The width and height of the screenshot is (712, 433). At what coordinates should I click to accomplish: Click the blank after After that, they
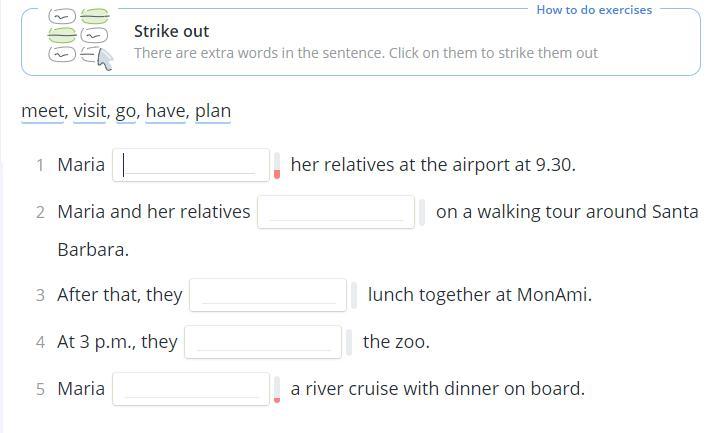point(267,295)
